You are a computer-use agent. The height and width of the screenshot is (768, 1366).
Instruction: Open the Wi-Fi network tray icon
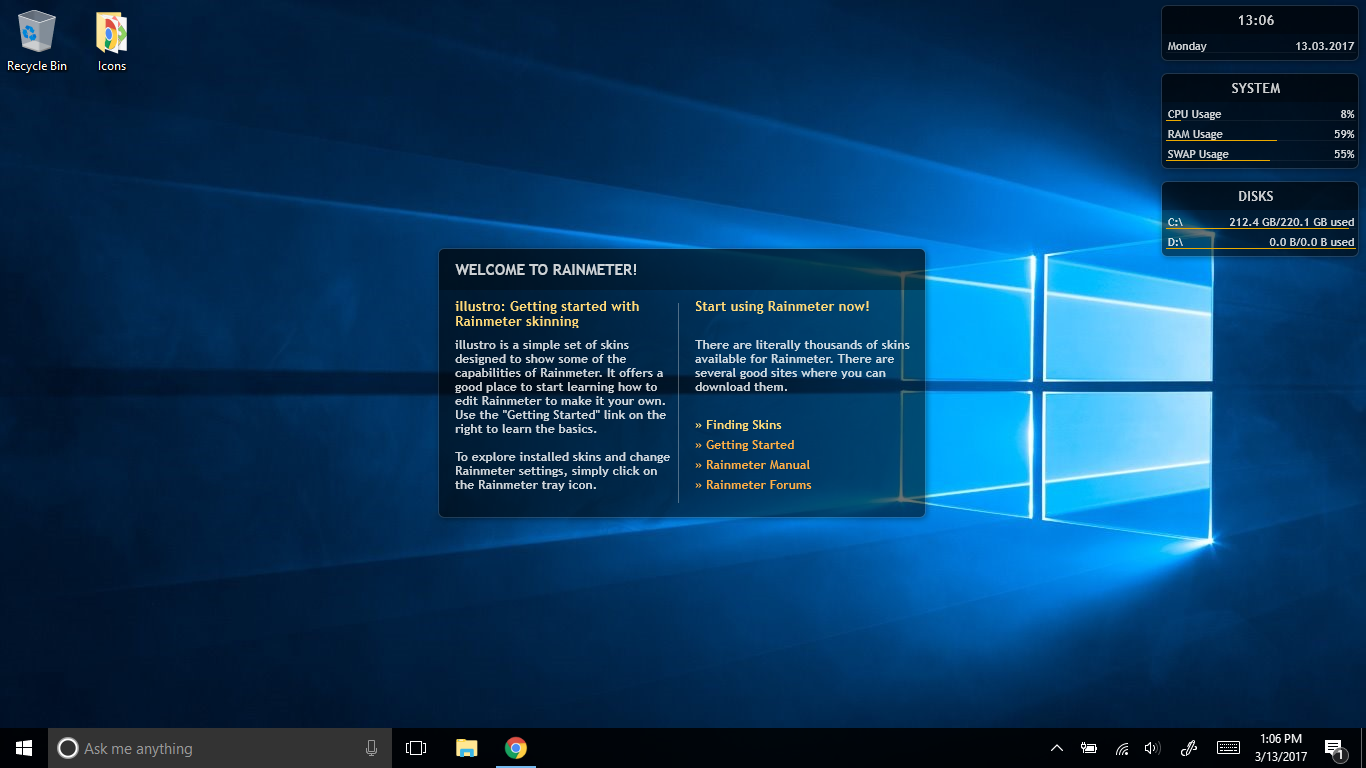pyautogui.click(x=1122, y=748)
